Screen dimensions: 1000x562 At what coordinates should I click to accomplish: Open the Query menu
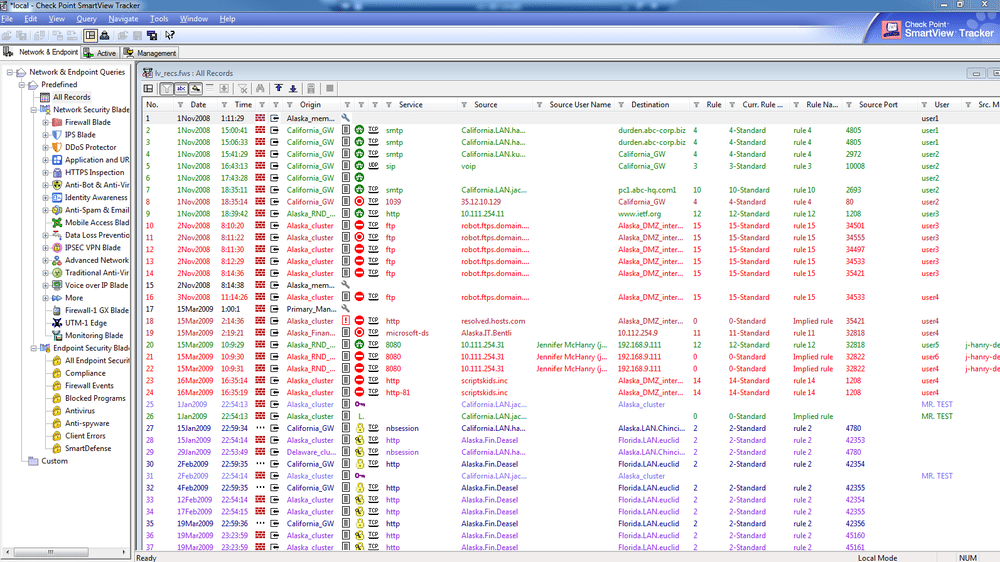point(86,19)
